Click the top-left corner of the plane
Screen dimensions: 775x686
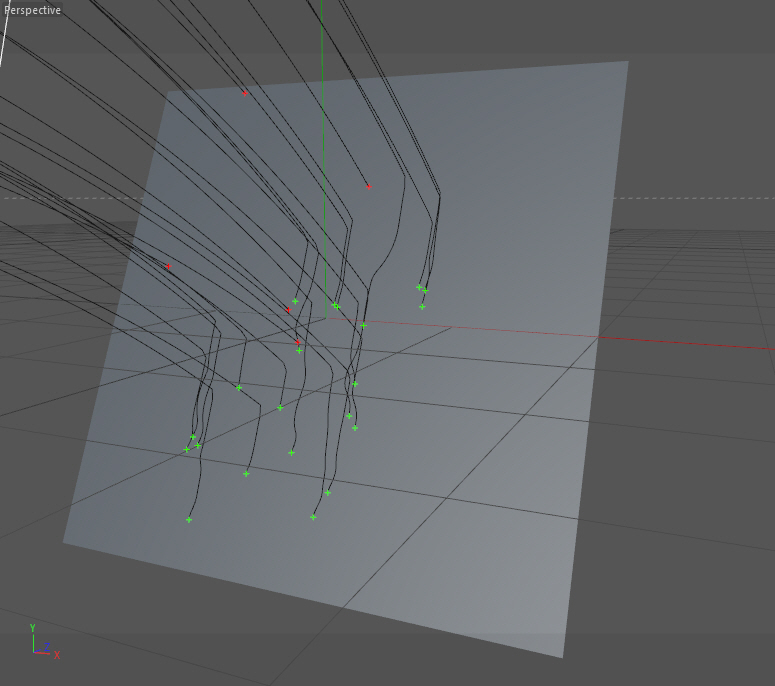(170, 92)
